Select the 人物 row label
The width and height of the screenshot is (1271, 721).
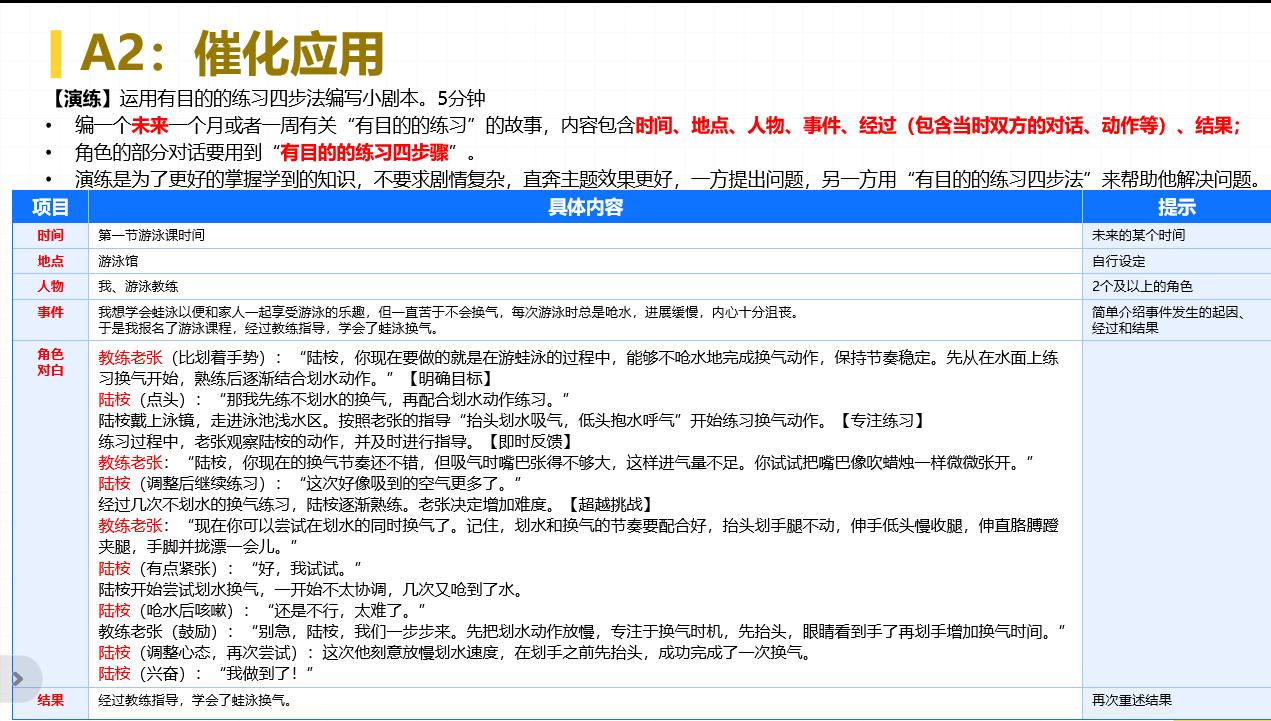click(x=50, y=286)
